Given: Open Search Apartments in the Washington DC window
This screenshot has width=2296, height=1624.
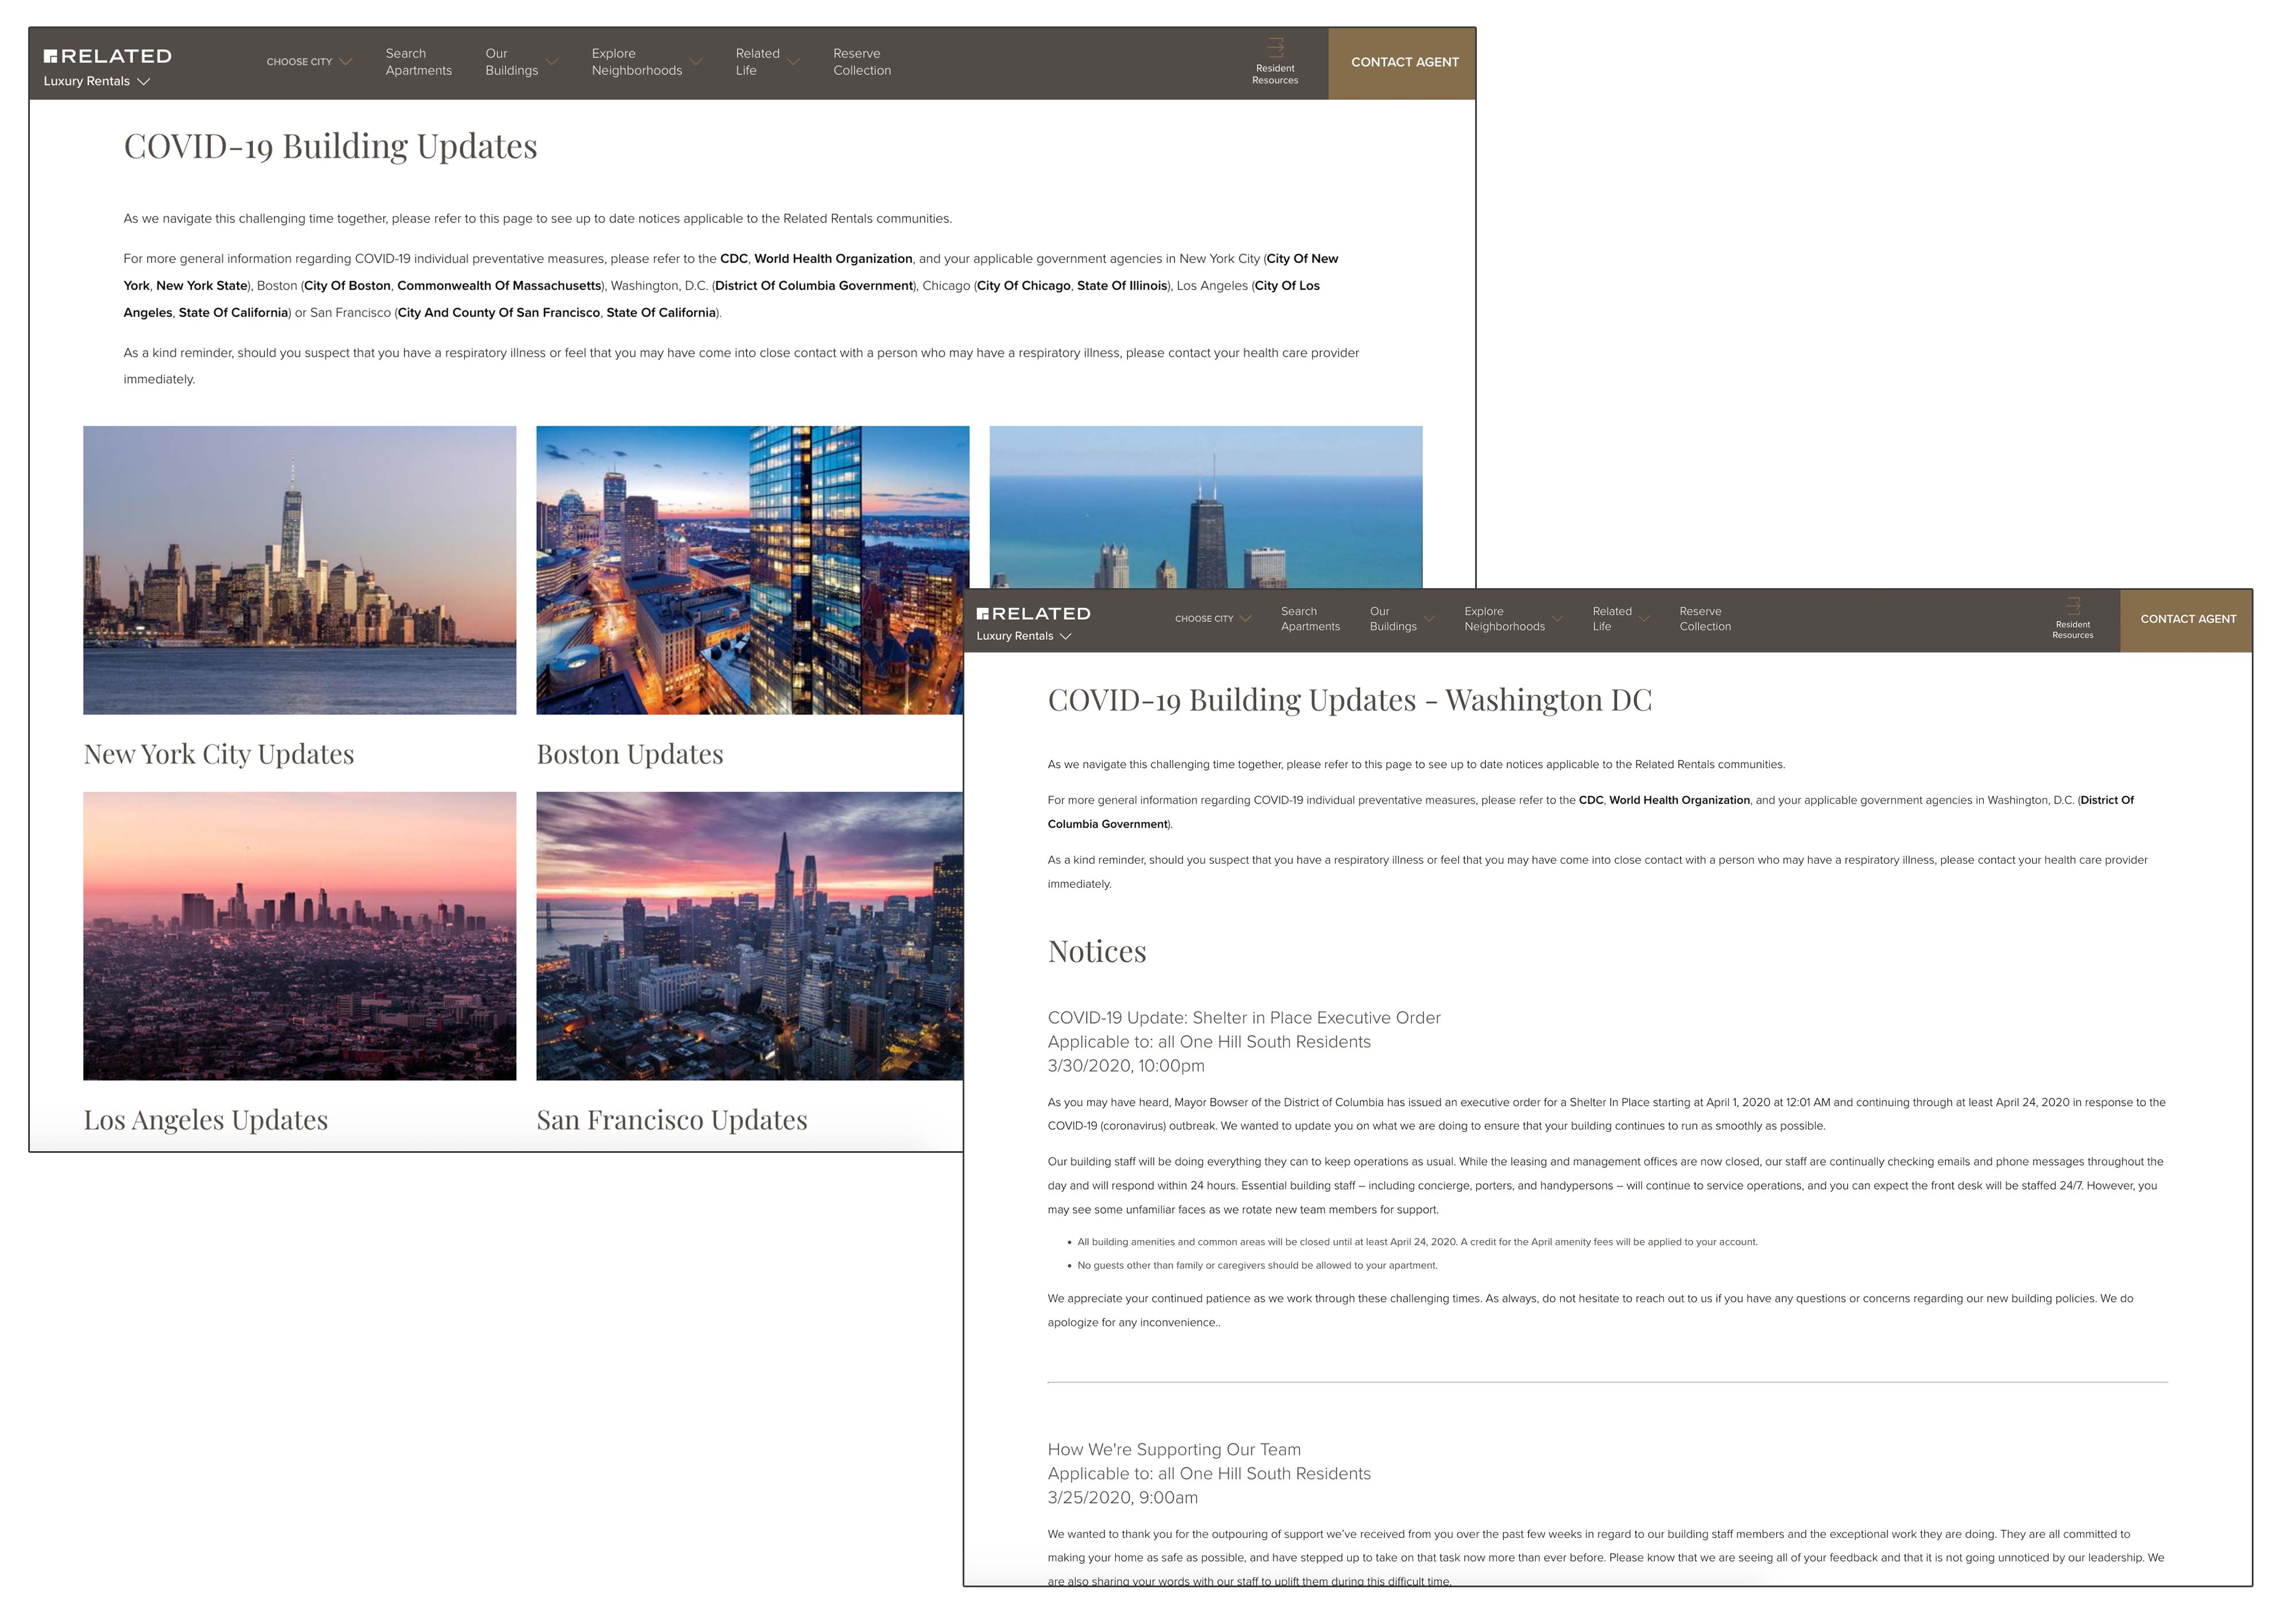Looking at the screenshot, I should pyautogui.click(x=1310, y=619).
